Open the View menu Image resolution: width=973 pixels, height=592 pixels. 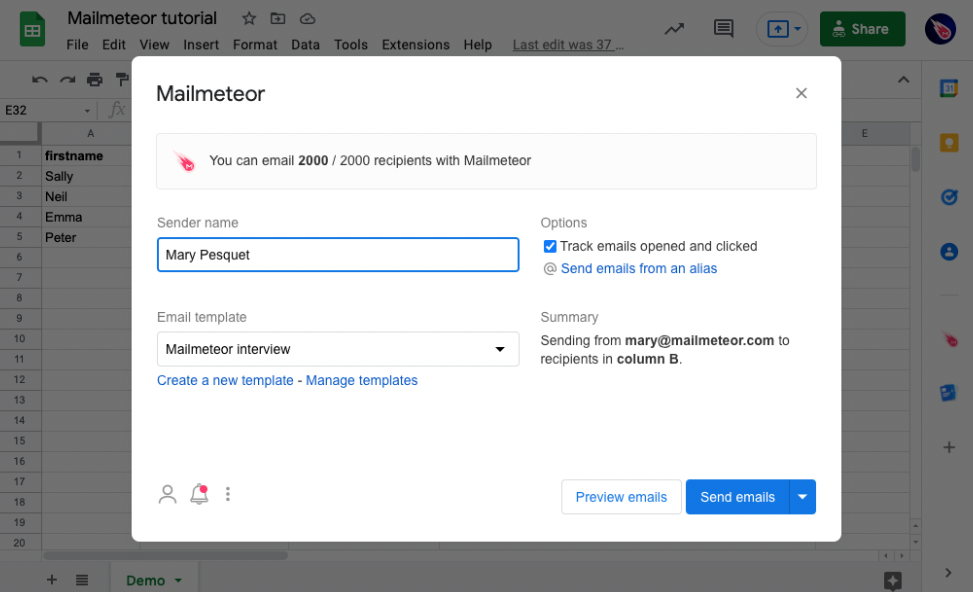pos(154,45)
